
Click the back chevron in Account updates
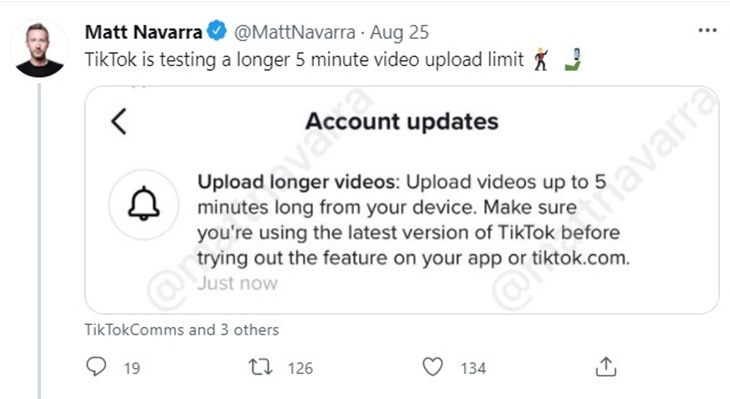(119, 122)
